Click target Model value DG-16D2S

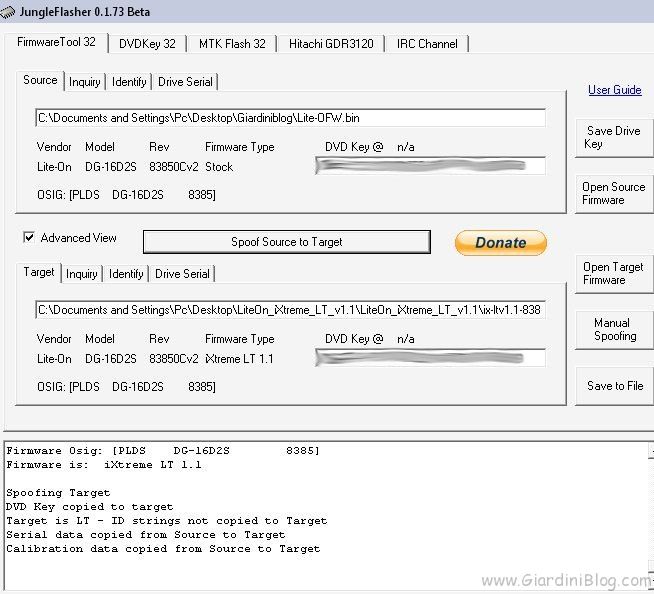click(x=111, y=359)
